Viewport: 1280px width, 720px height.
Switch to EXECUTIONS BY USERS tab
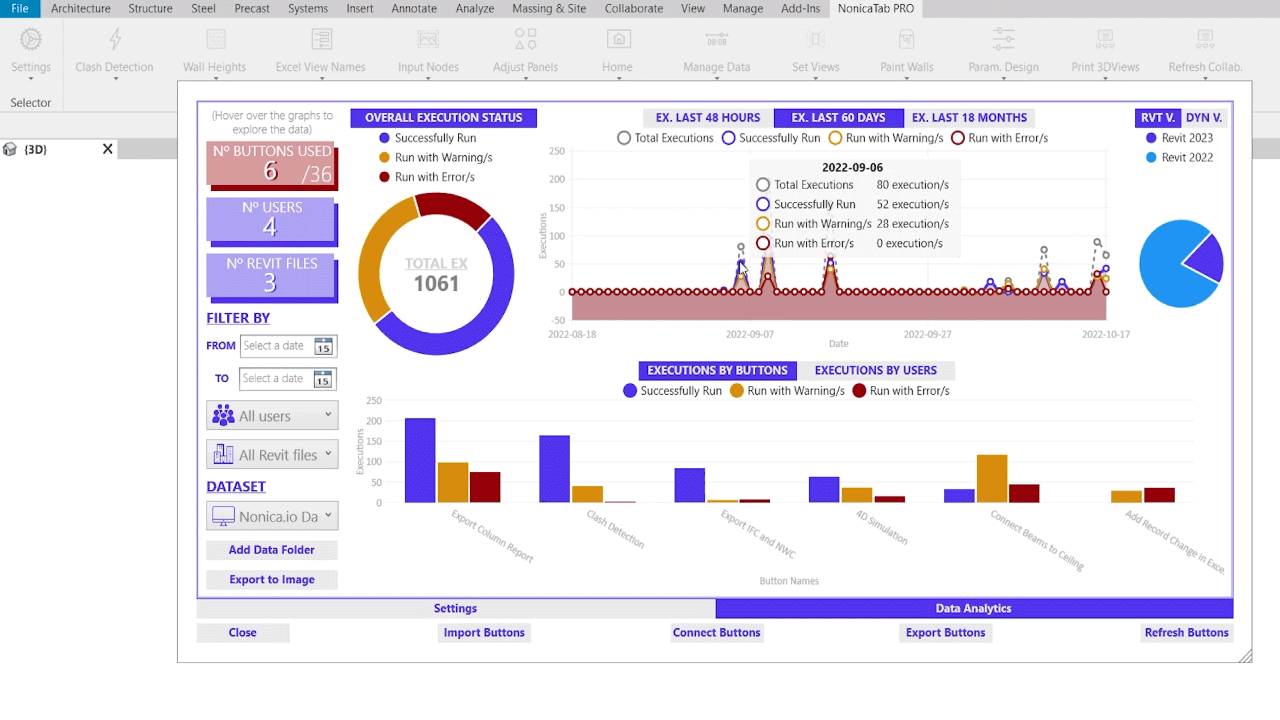click(876, 370)
